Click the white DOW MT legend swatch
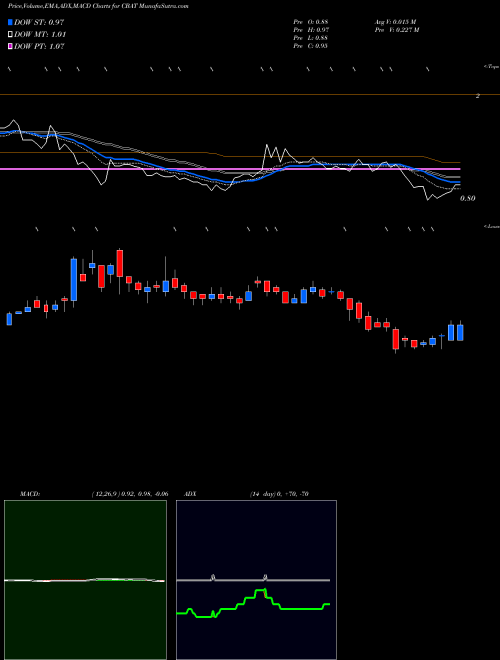 [10, 35]
